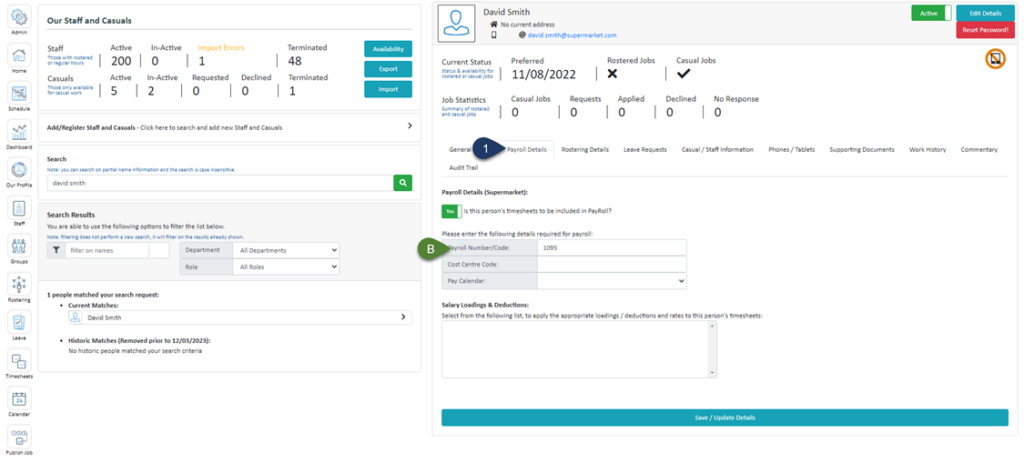Toggle the Yes include-in-PayRoll switch

point(451,211)
